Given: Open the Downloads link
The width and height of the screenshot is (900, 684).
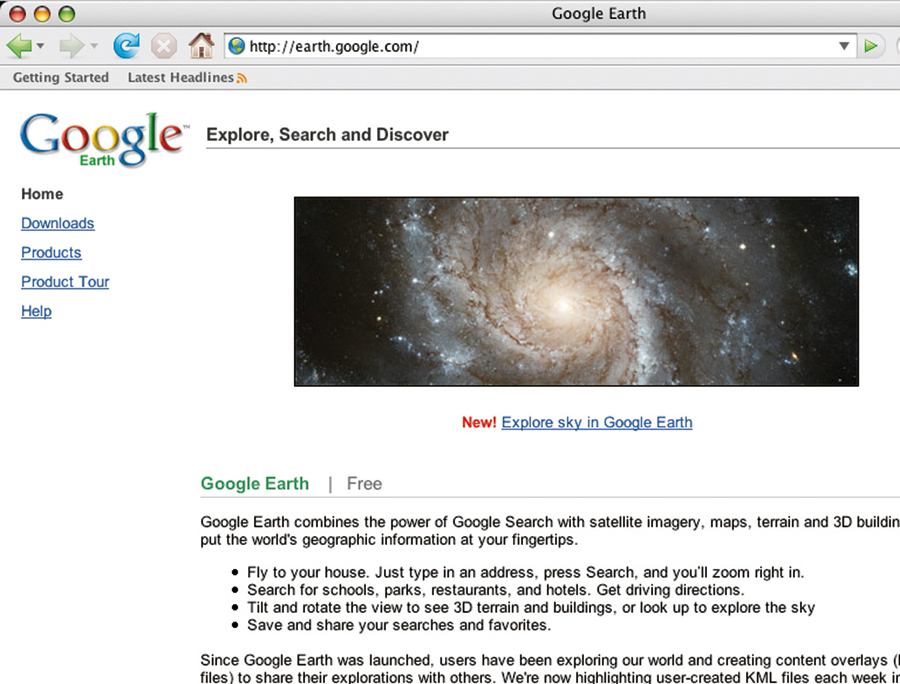Looking at the screenshot, I should pos(57,223).
